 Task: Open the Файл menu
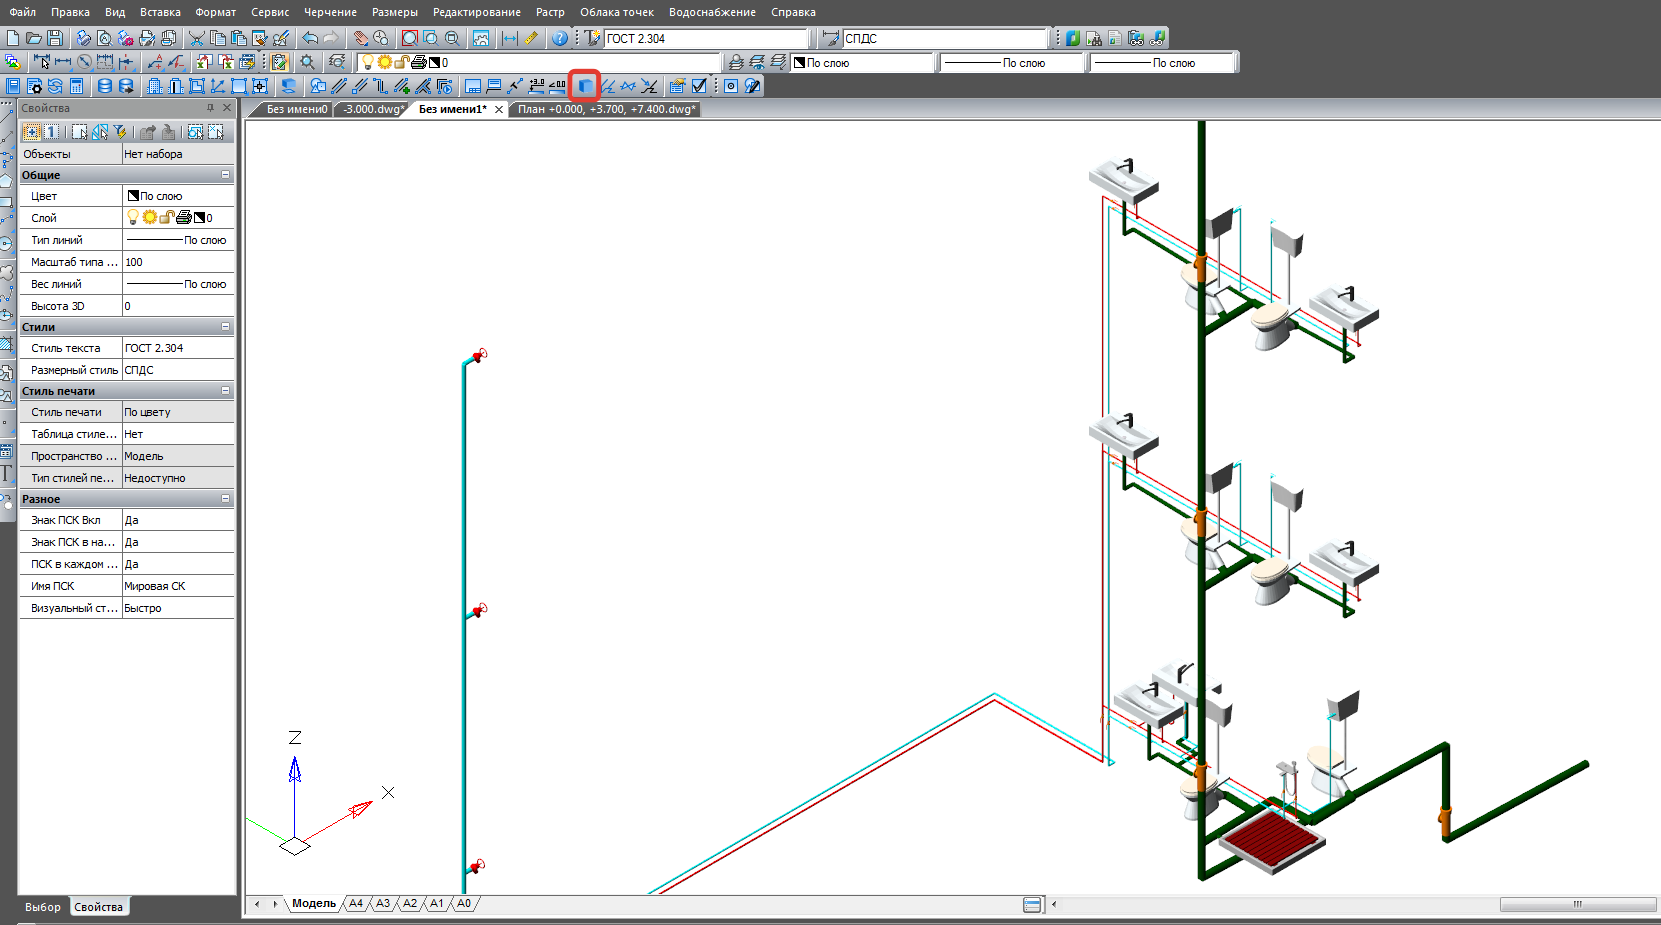[22, 12]
